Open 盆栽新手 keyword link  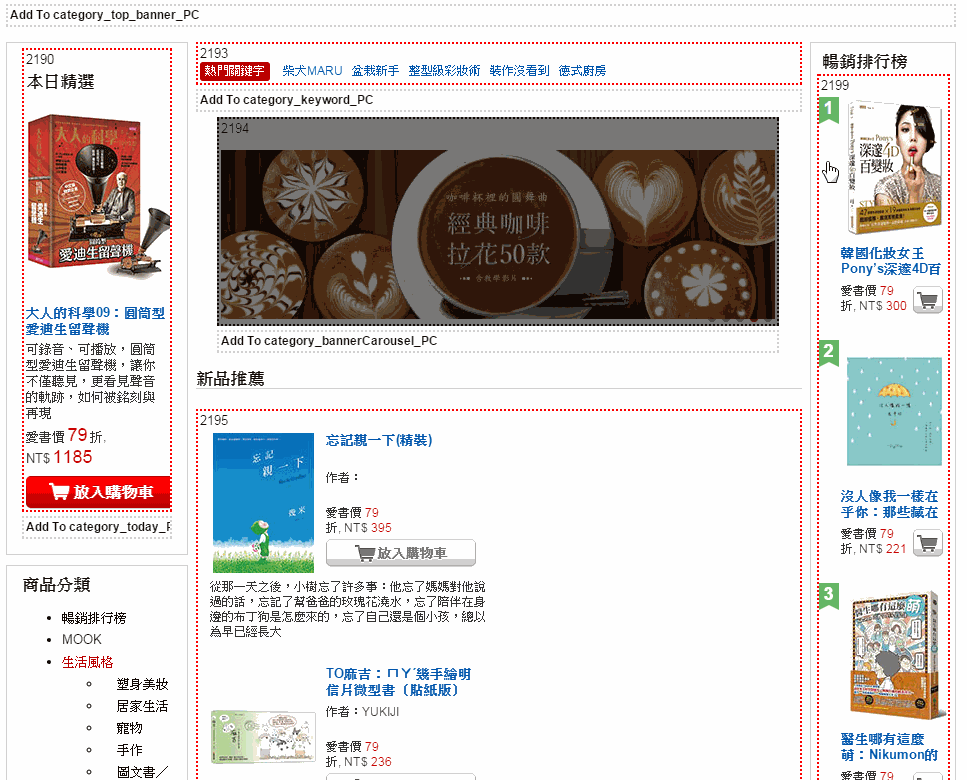375,71
